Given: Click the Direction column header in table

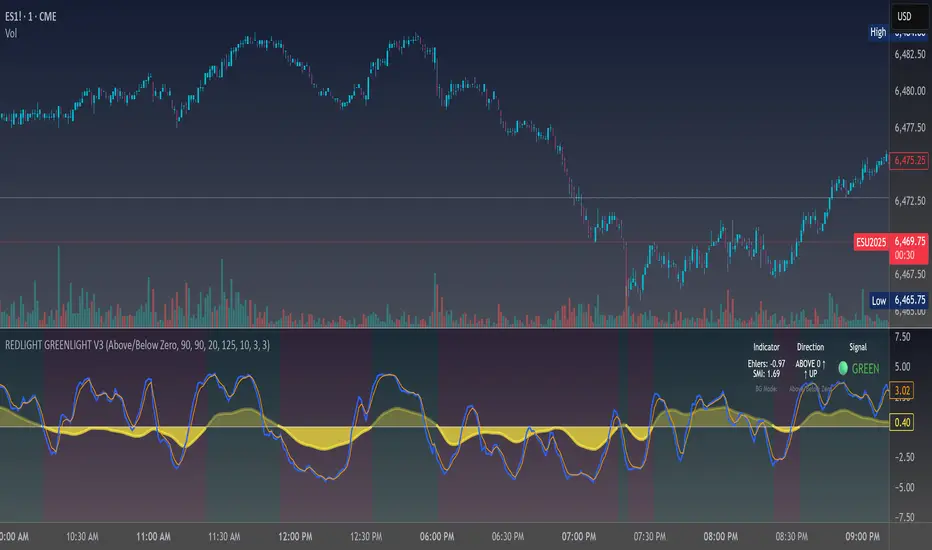Looking at the screenshot, I should (x=810, y=347).
